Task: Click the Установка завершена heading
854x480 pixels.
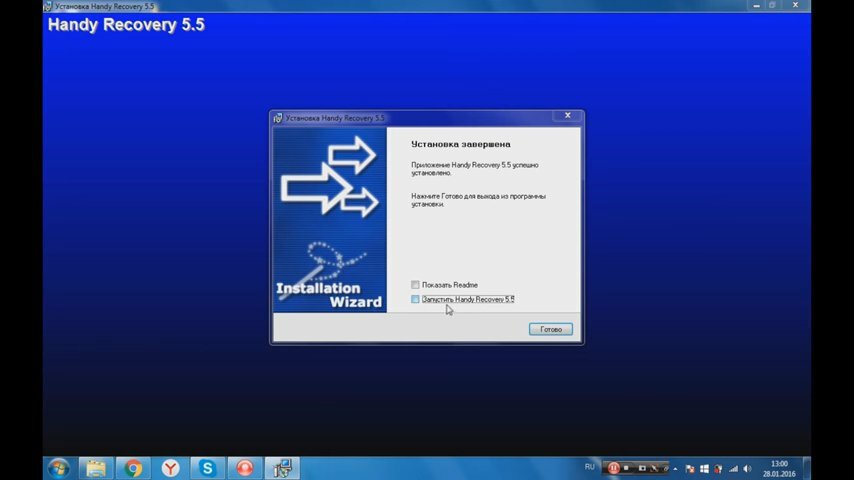Action: point(461,144)
